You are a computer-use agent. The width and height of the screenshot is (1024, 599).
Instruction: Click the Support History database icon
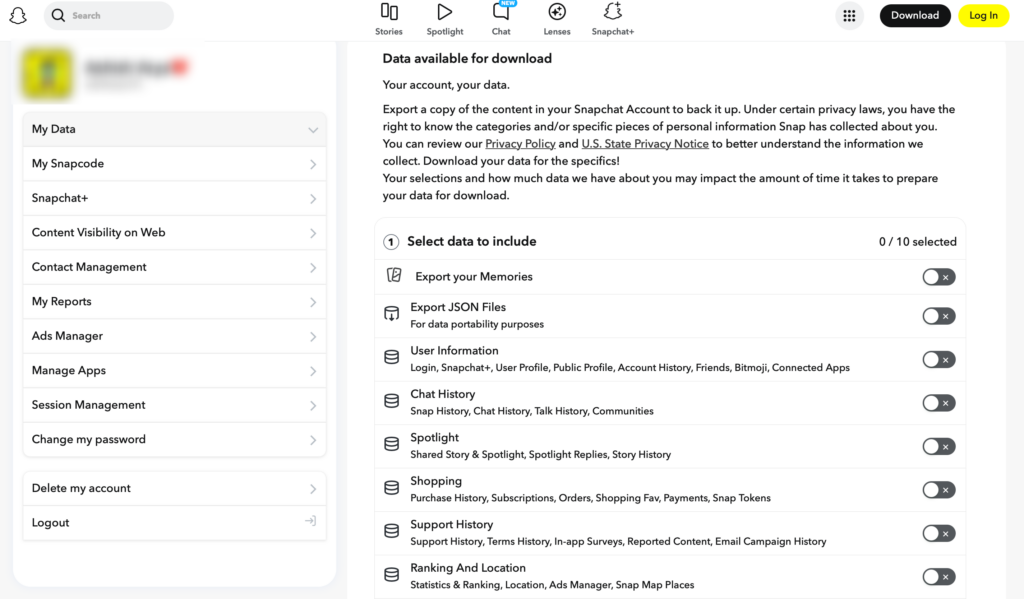391,531
